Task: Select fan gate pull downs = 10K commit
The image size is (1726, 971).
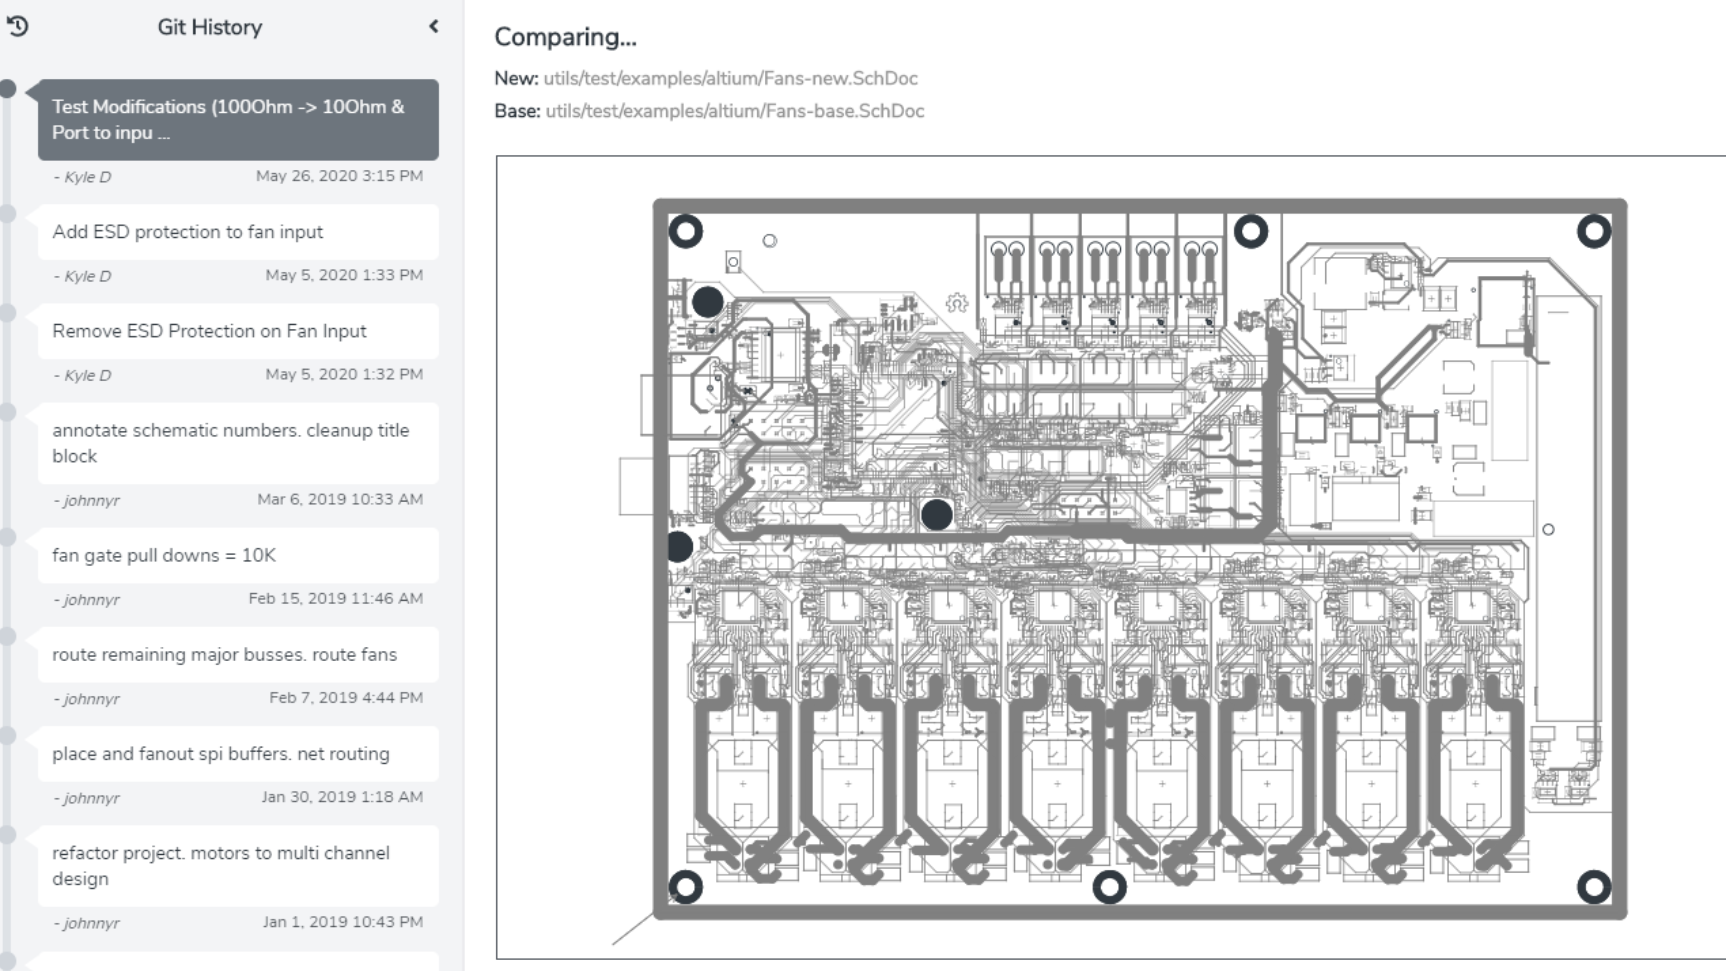Action: click(238, 555)
